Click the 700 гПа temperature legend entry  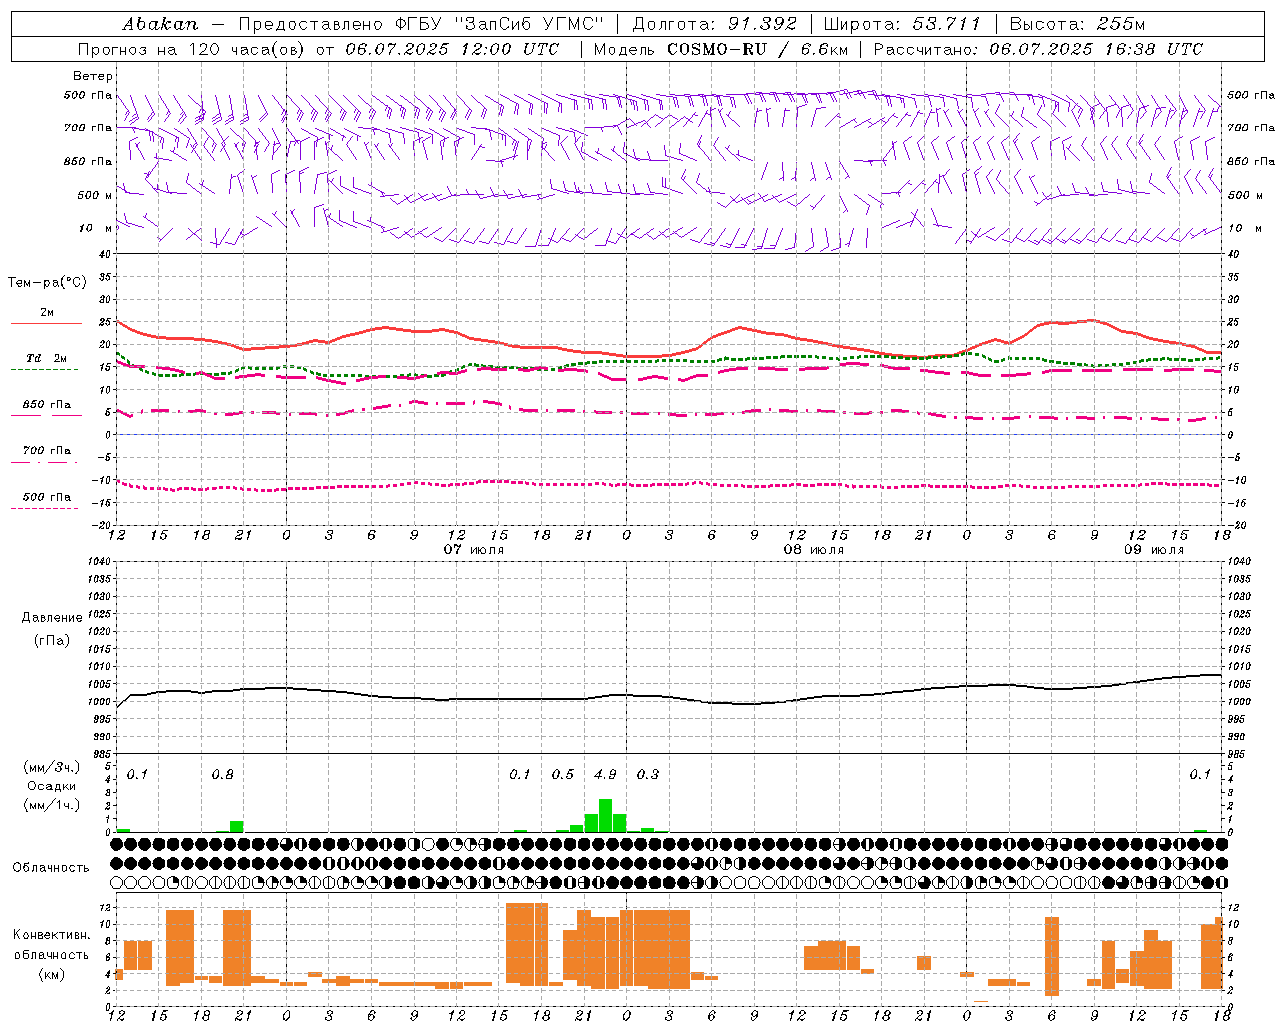(x=47, y=451)
